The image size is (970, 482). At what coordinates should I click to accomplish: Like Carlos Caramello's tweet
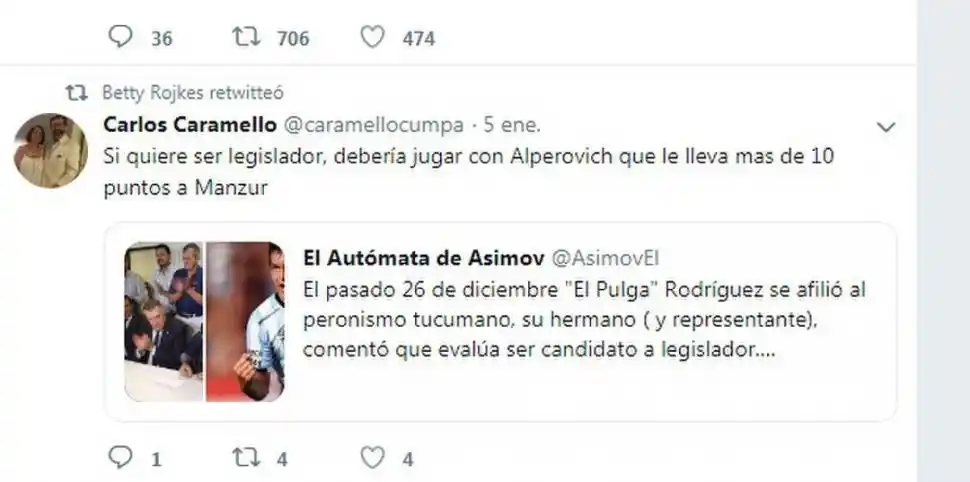pos(372,458)
